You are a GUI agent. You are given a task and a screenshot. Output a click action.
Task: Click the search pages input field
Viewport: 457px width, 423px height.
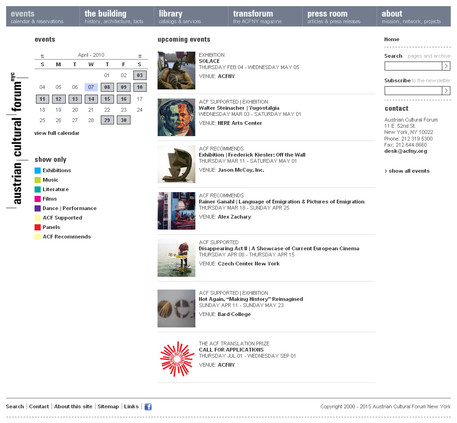(x=413, y=66)
